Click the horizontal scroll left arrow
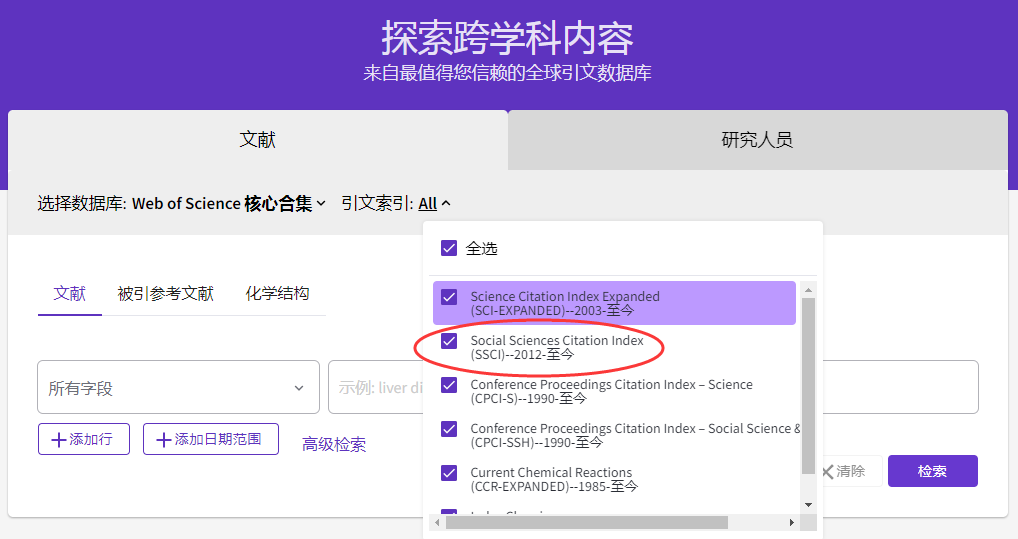The image size is (1018, 539). pos(438,522)
